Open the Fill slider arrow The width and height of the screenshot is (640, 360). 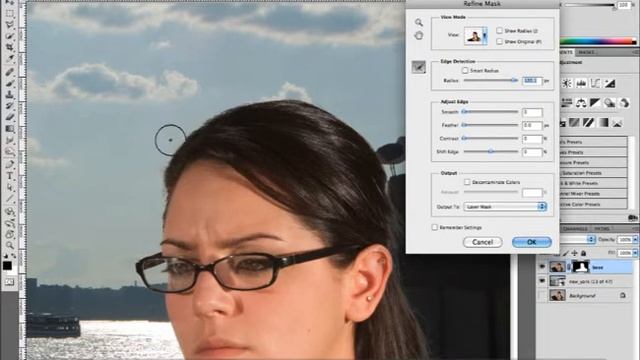[635, 253]
